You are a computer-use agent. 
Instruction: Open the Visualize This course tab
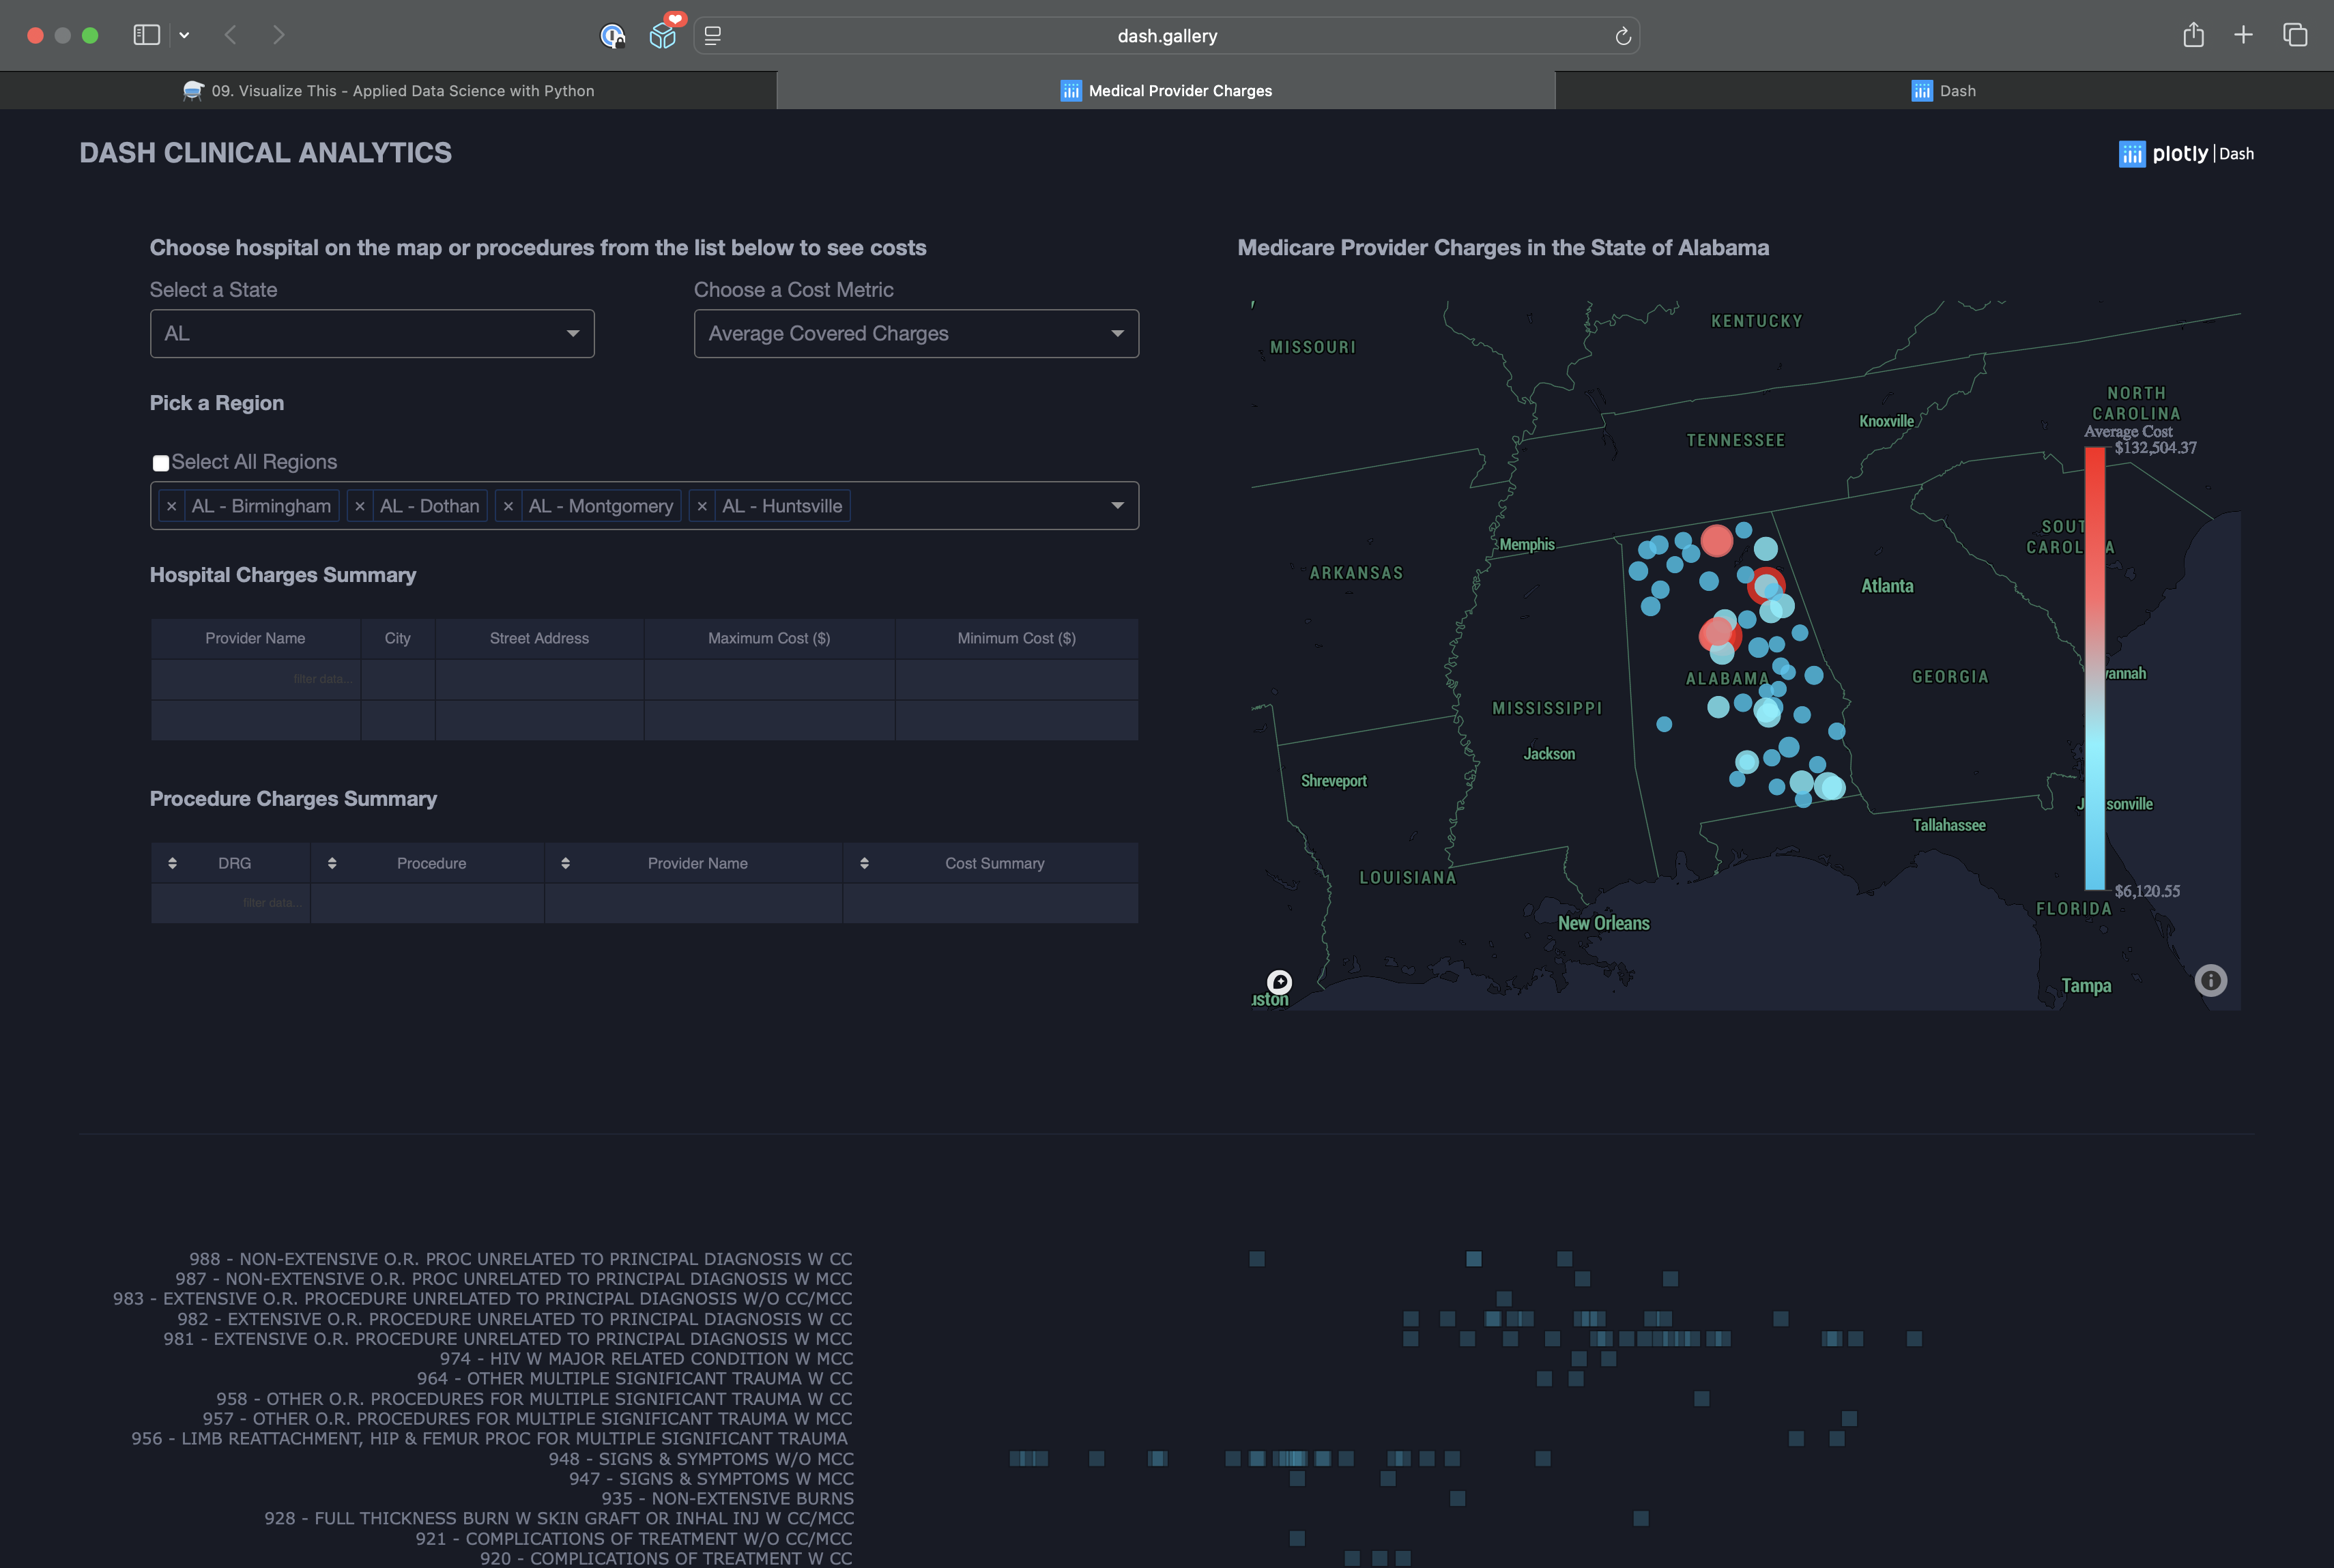click(390, 90)
